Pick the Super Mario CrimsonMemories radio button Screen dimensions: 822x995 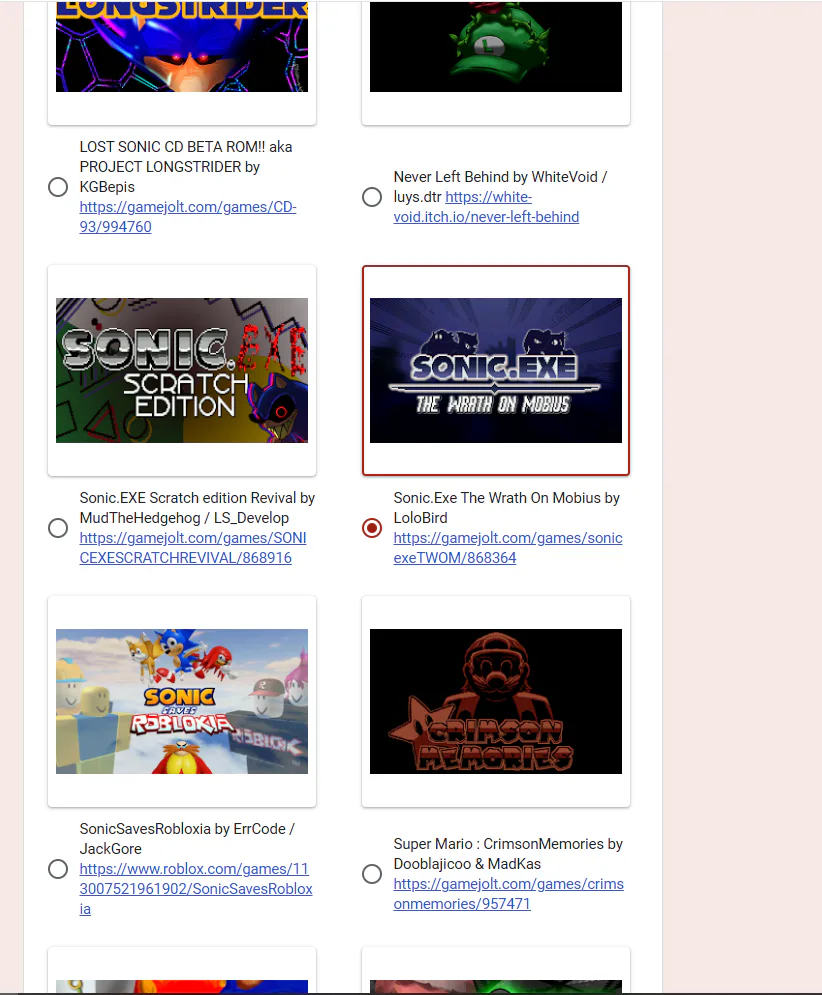[372, 874]
